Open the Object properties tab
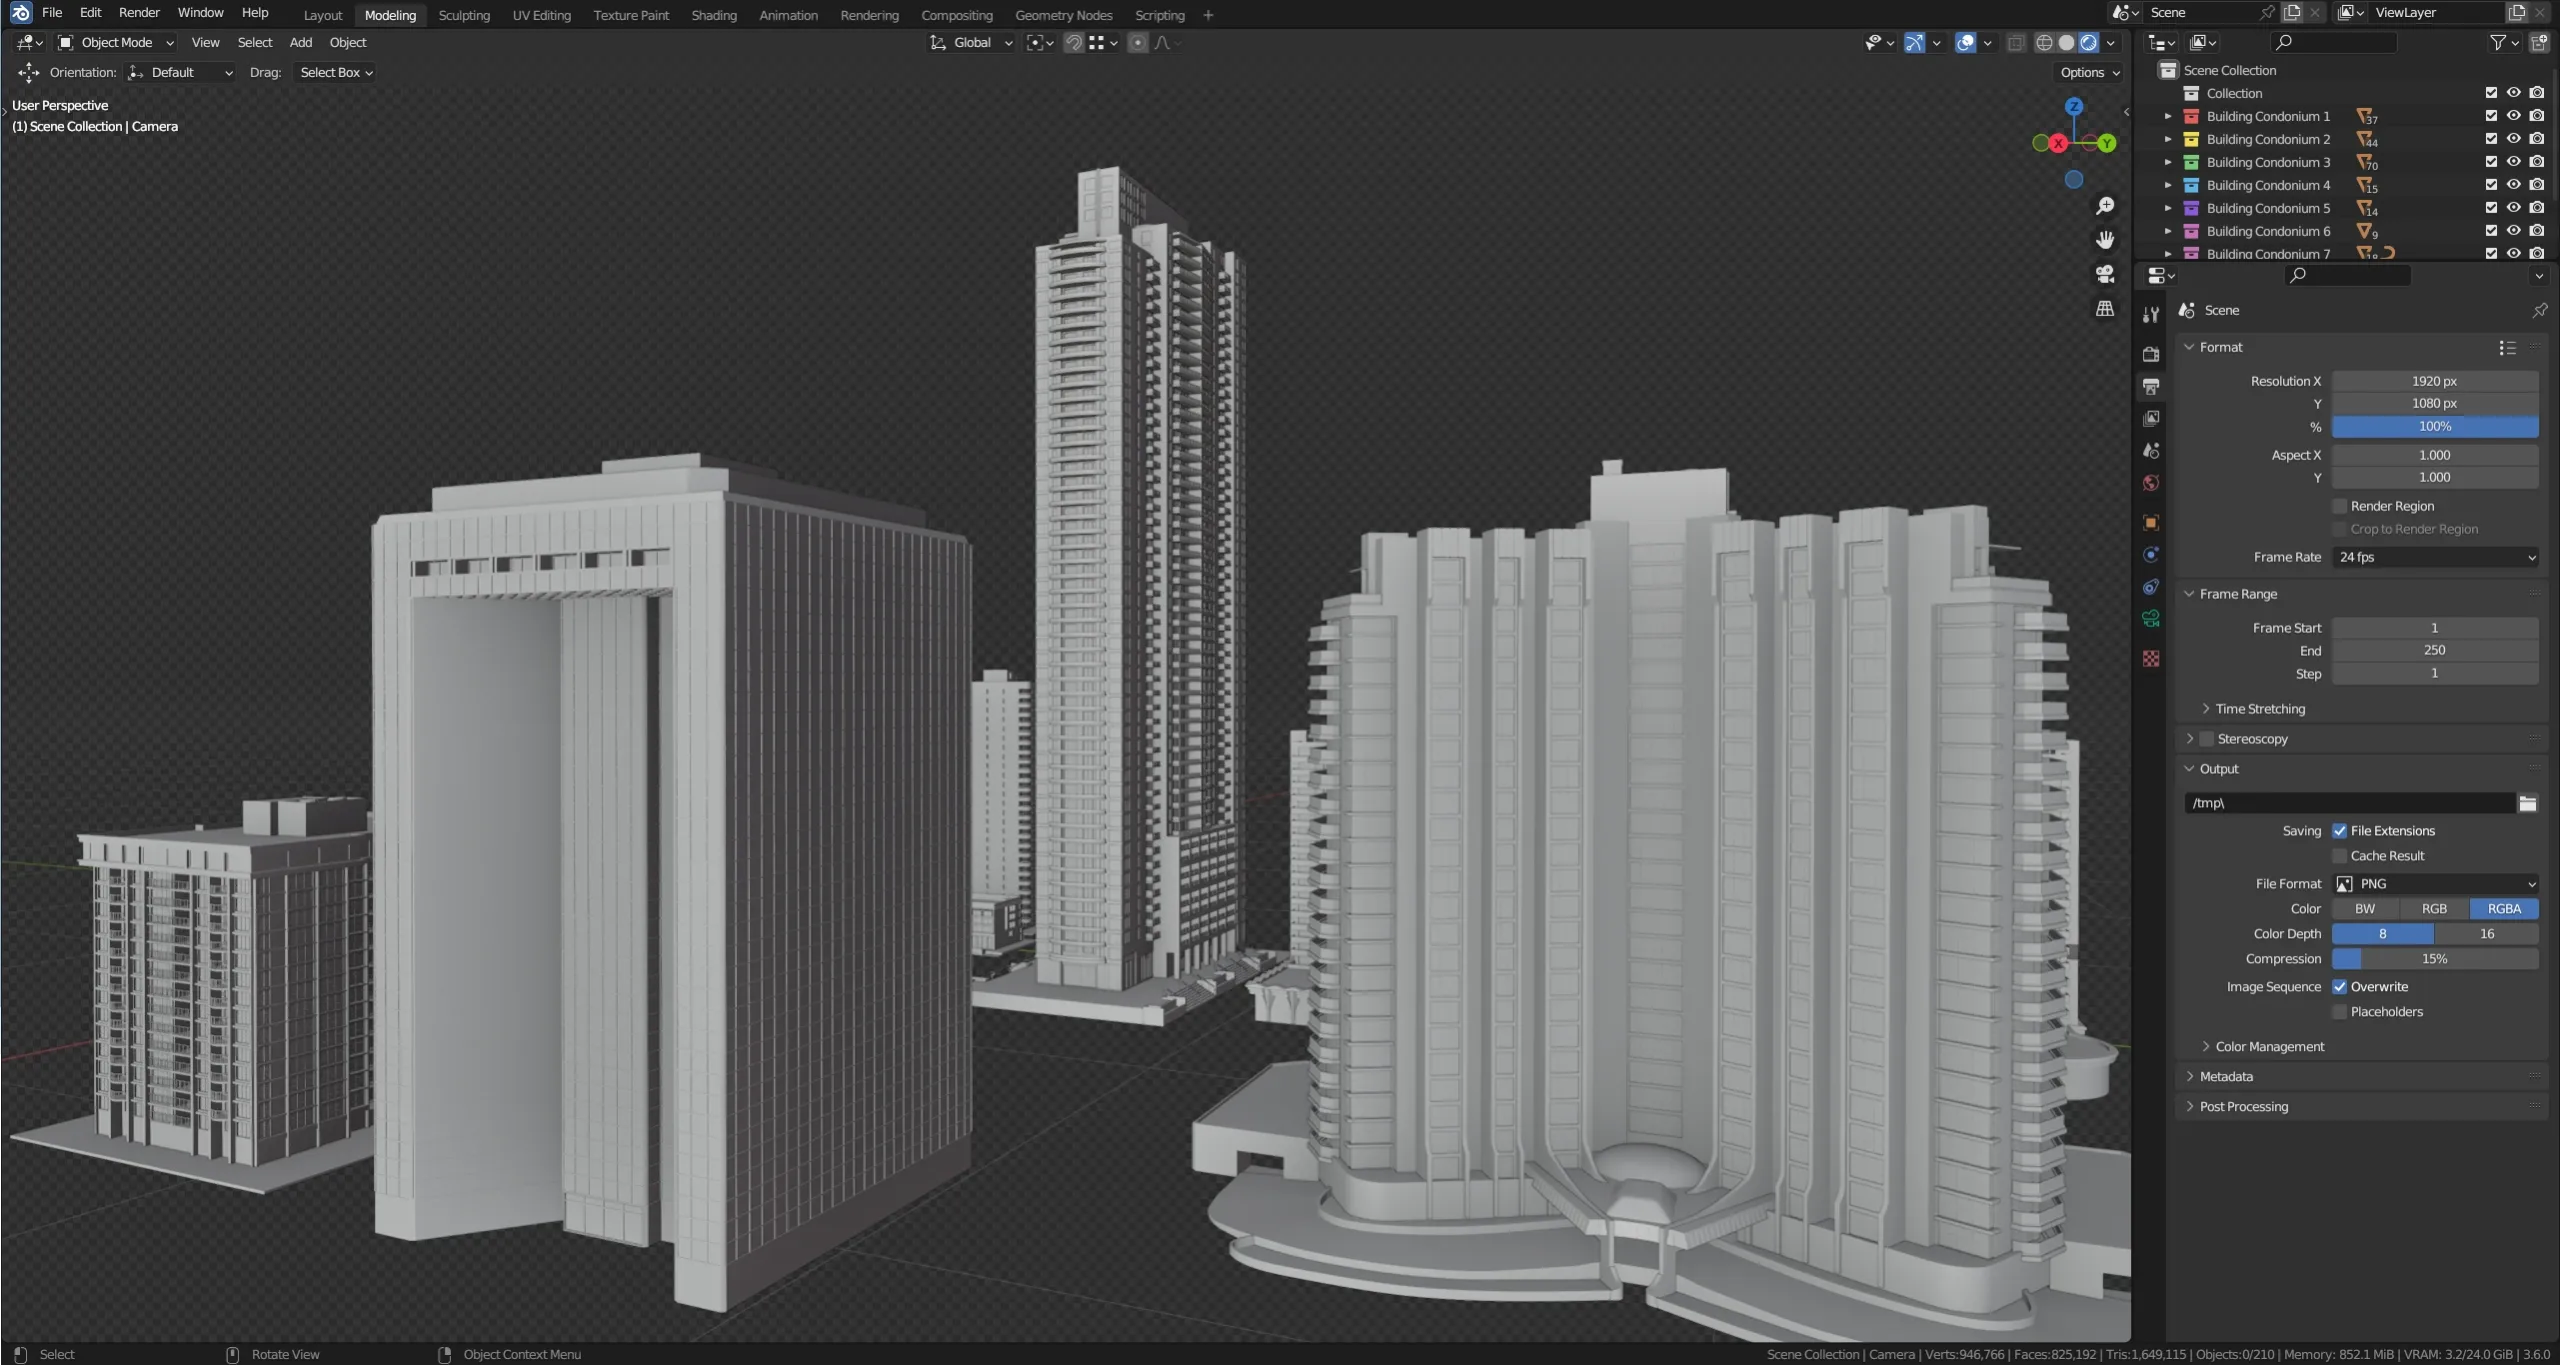 coord(2151,522)
